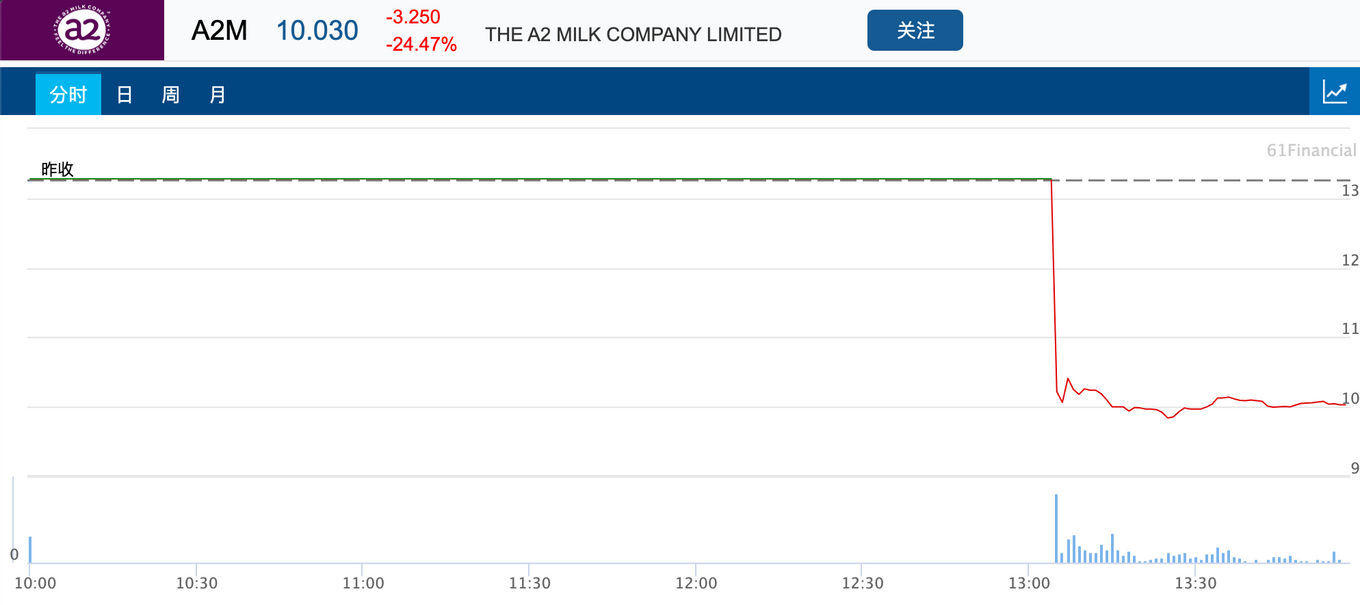Click the 13:00 time axis label

coord(1029,583)
